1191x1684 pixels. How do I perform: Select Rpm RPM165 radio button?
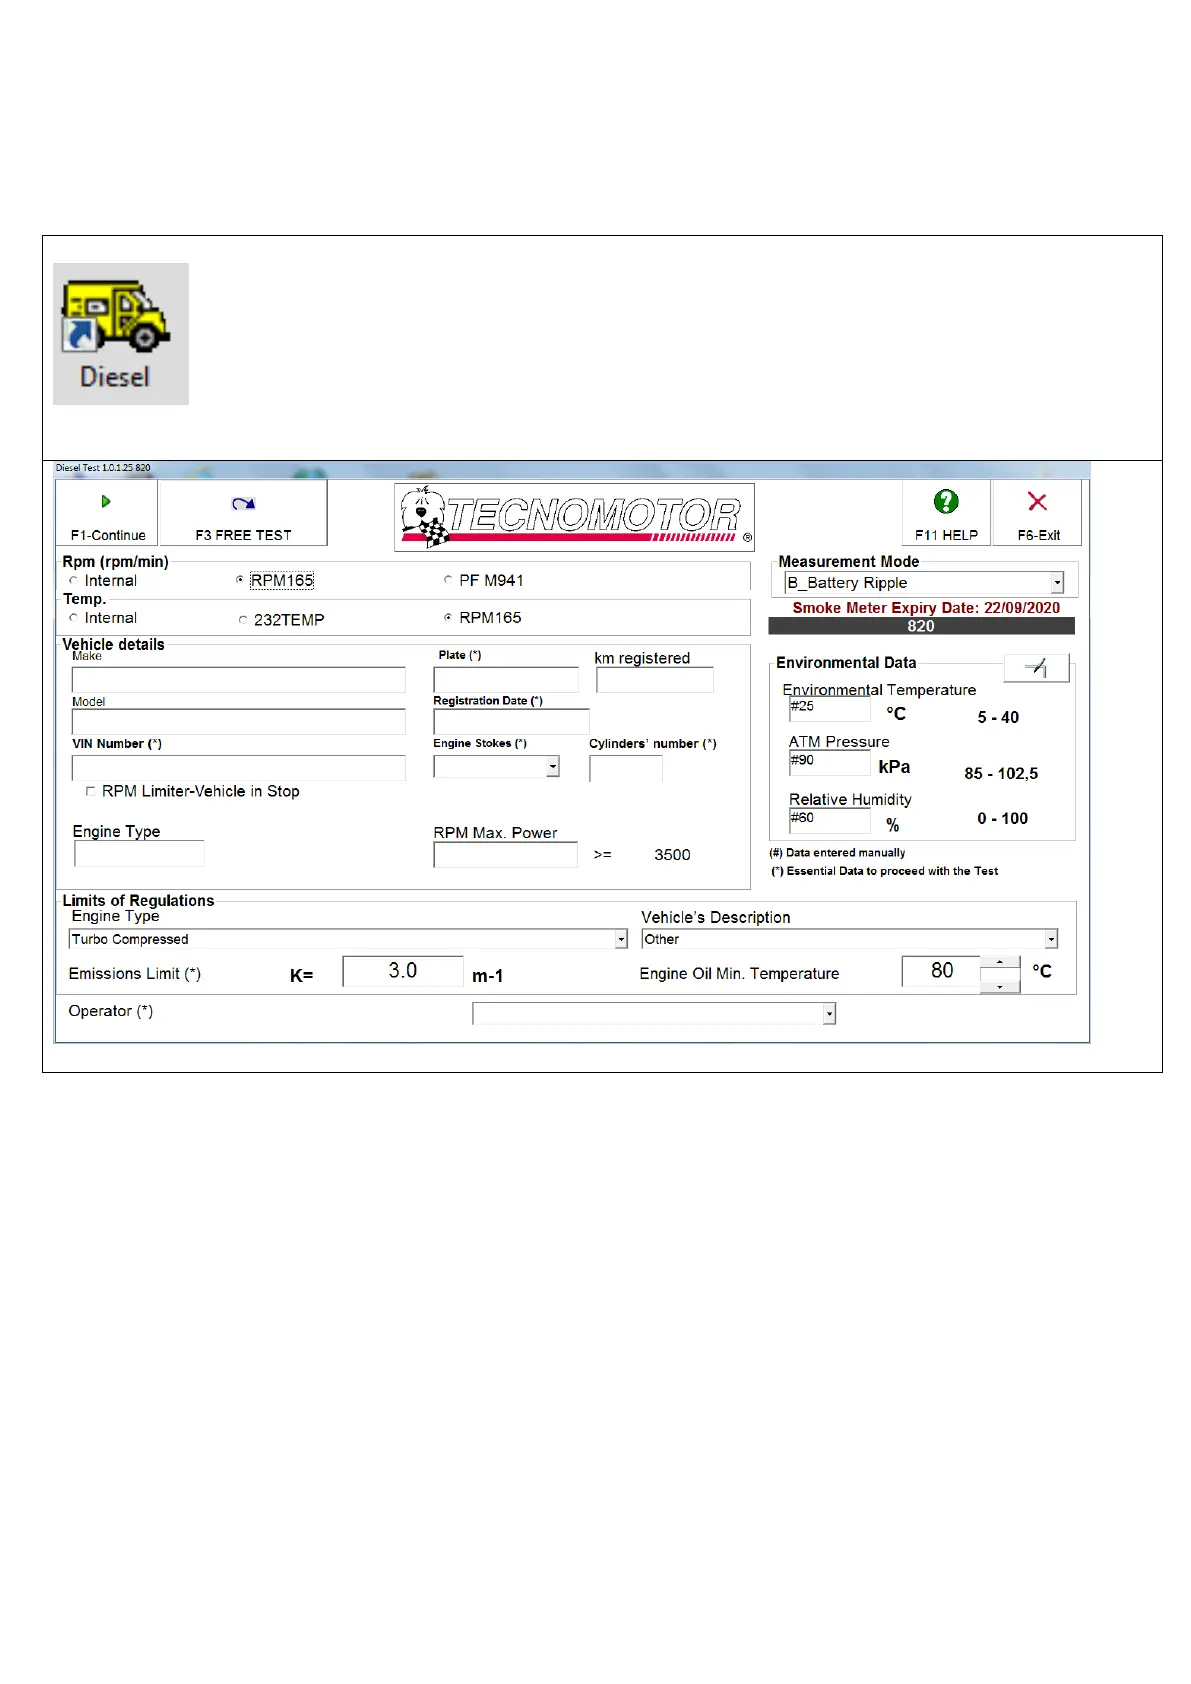[240, 580]
